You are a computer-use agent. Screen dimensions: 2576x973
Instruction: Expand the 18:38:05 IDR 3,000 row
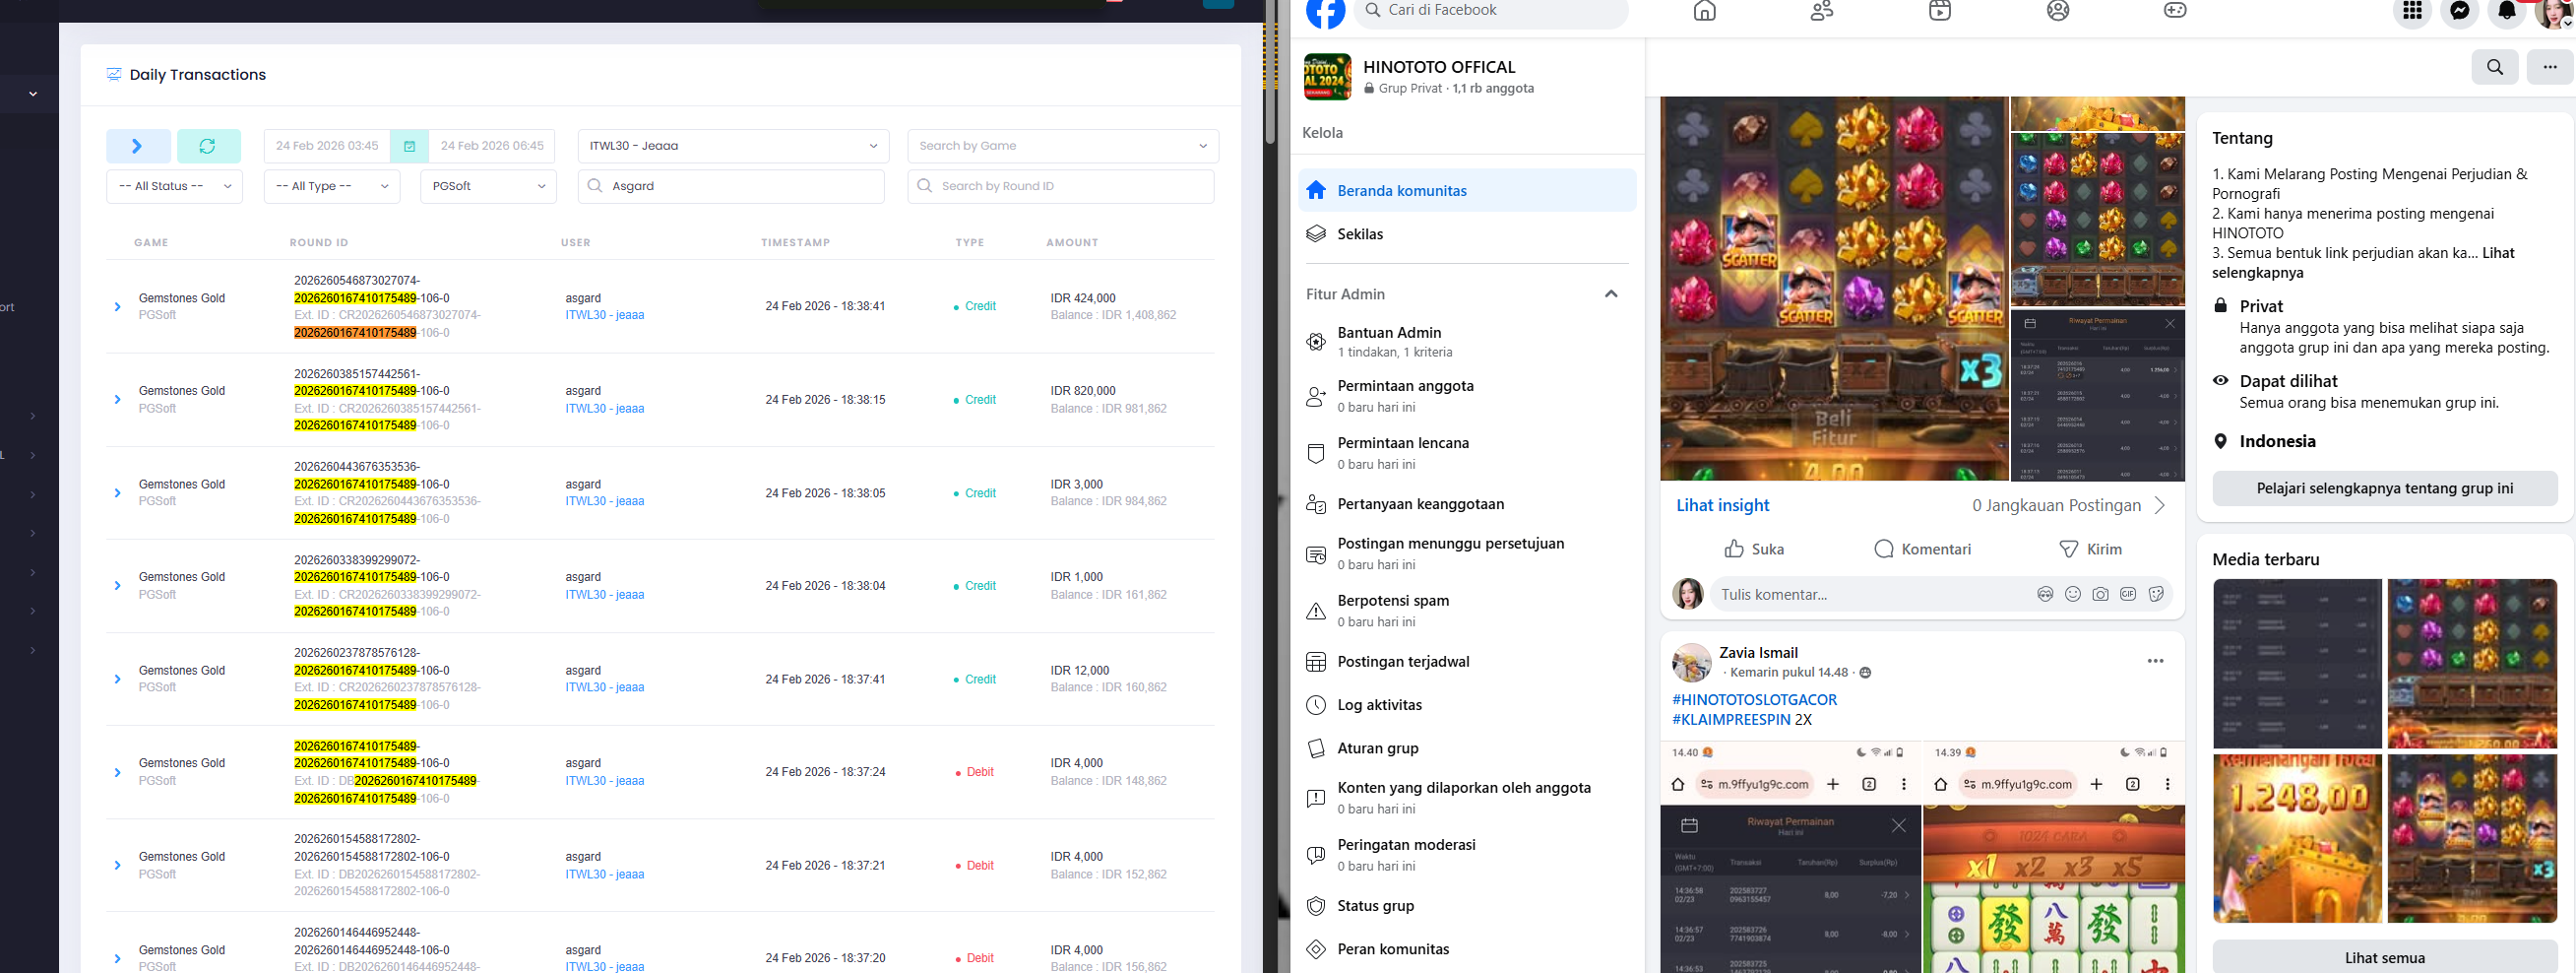[x=117, y=493]
